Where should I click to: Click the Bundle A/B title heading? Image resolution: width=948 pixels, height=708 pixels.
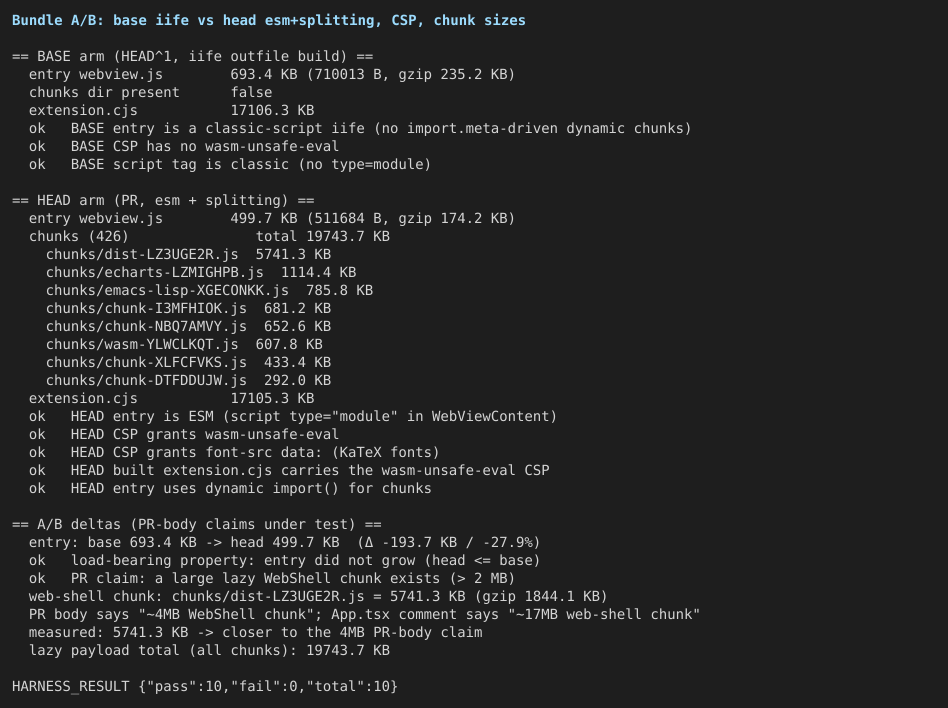tap(268, 21)
